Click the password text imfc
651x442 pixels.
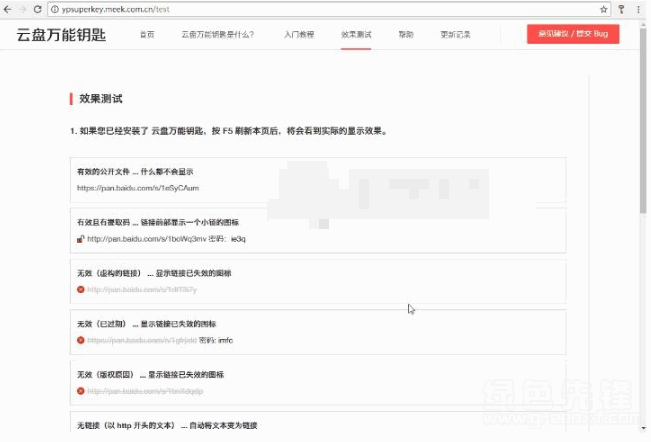(x=225, y=340)
